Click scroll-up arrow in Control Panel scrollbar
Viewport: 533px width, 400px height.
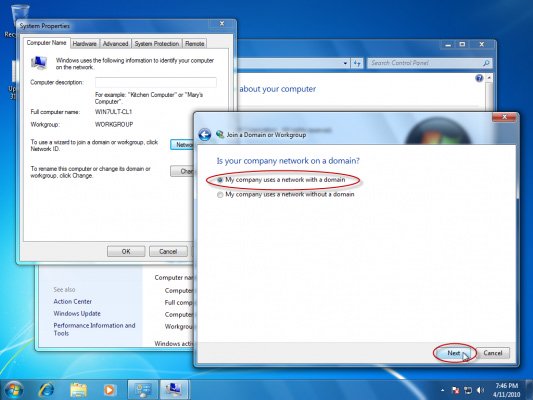point(489,78)
